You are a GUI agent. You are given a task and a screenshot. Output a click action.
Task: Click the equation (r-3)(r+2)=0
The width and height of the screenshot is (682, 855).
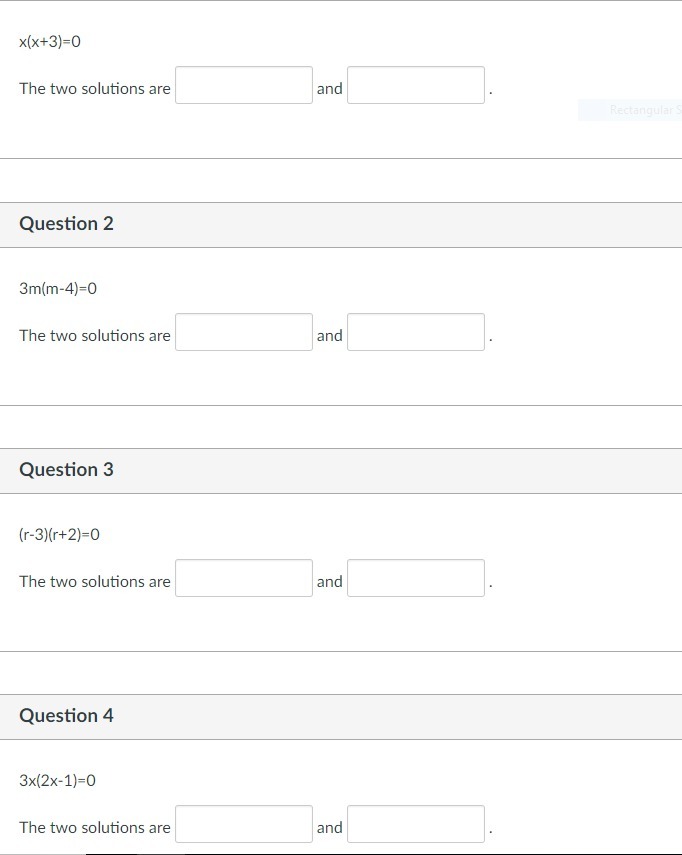click(x=60, y=535)
